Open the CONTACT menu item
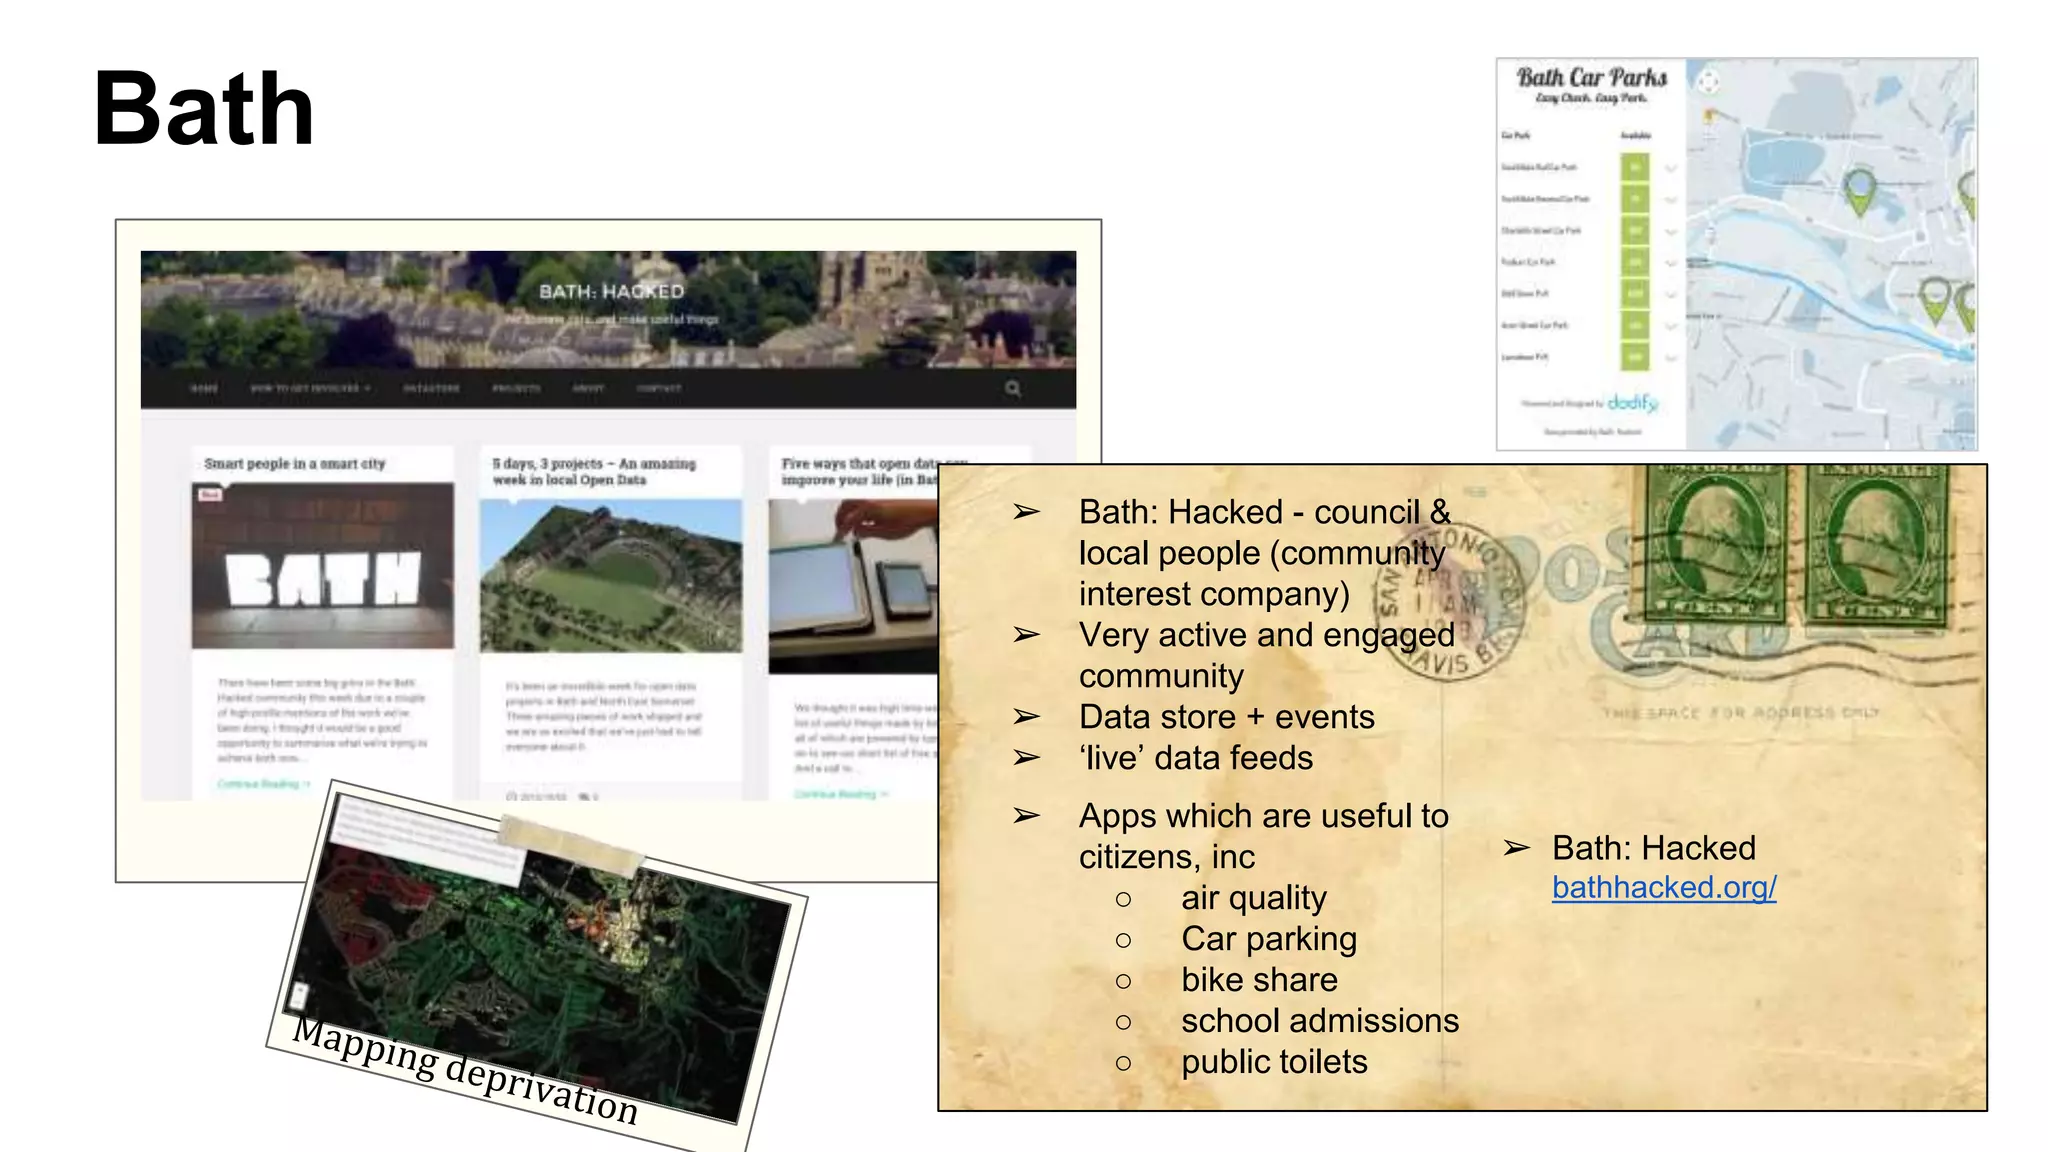The image size is (2048, 1152). (x=658, y=388)
